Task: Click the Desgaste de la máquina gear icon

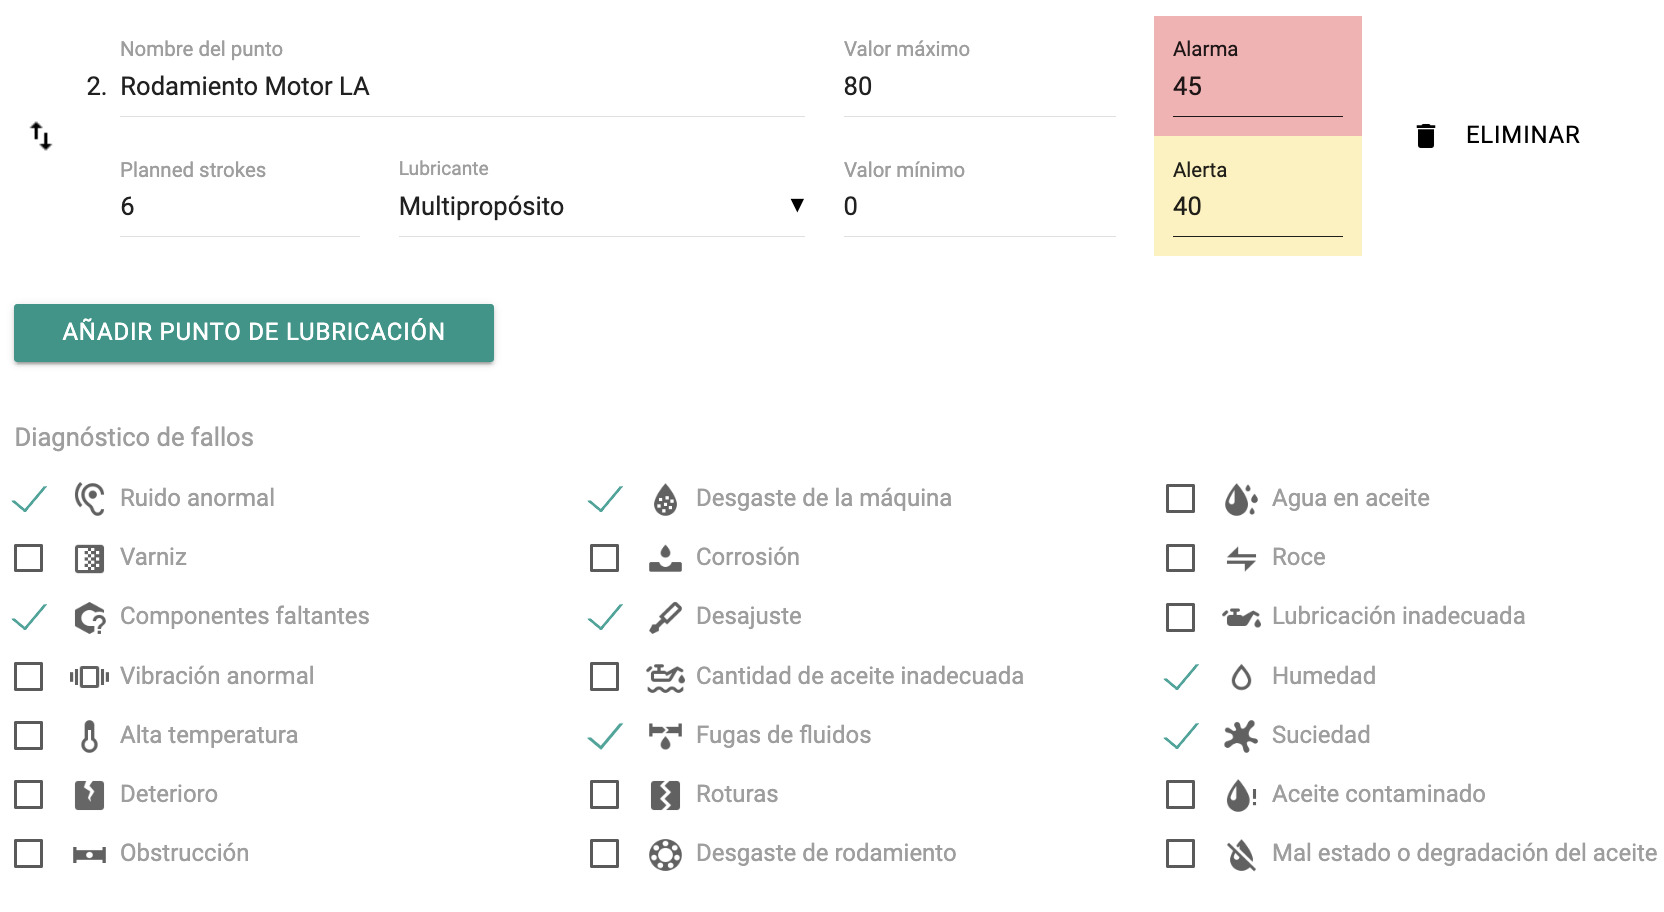Action: 664,498
